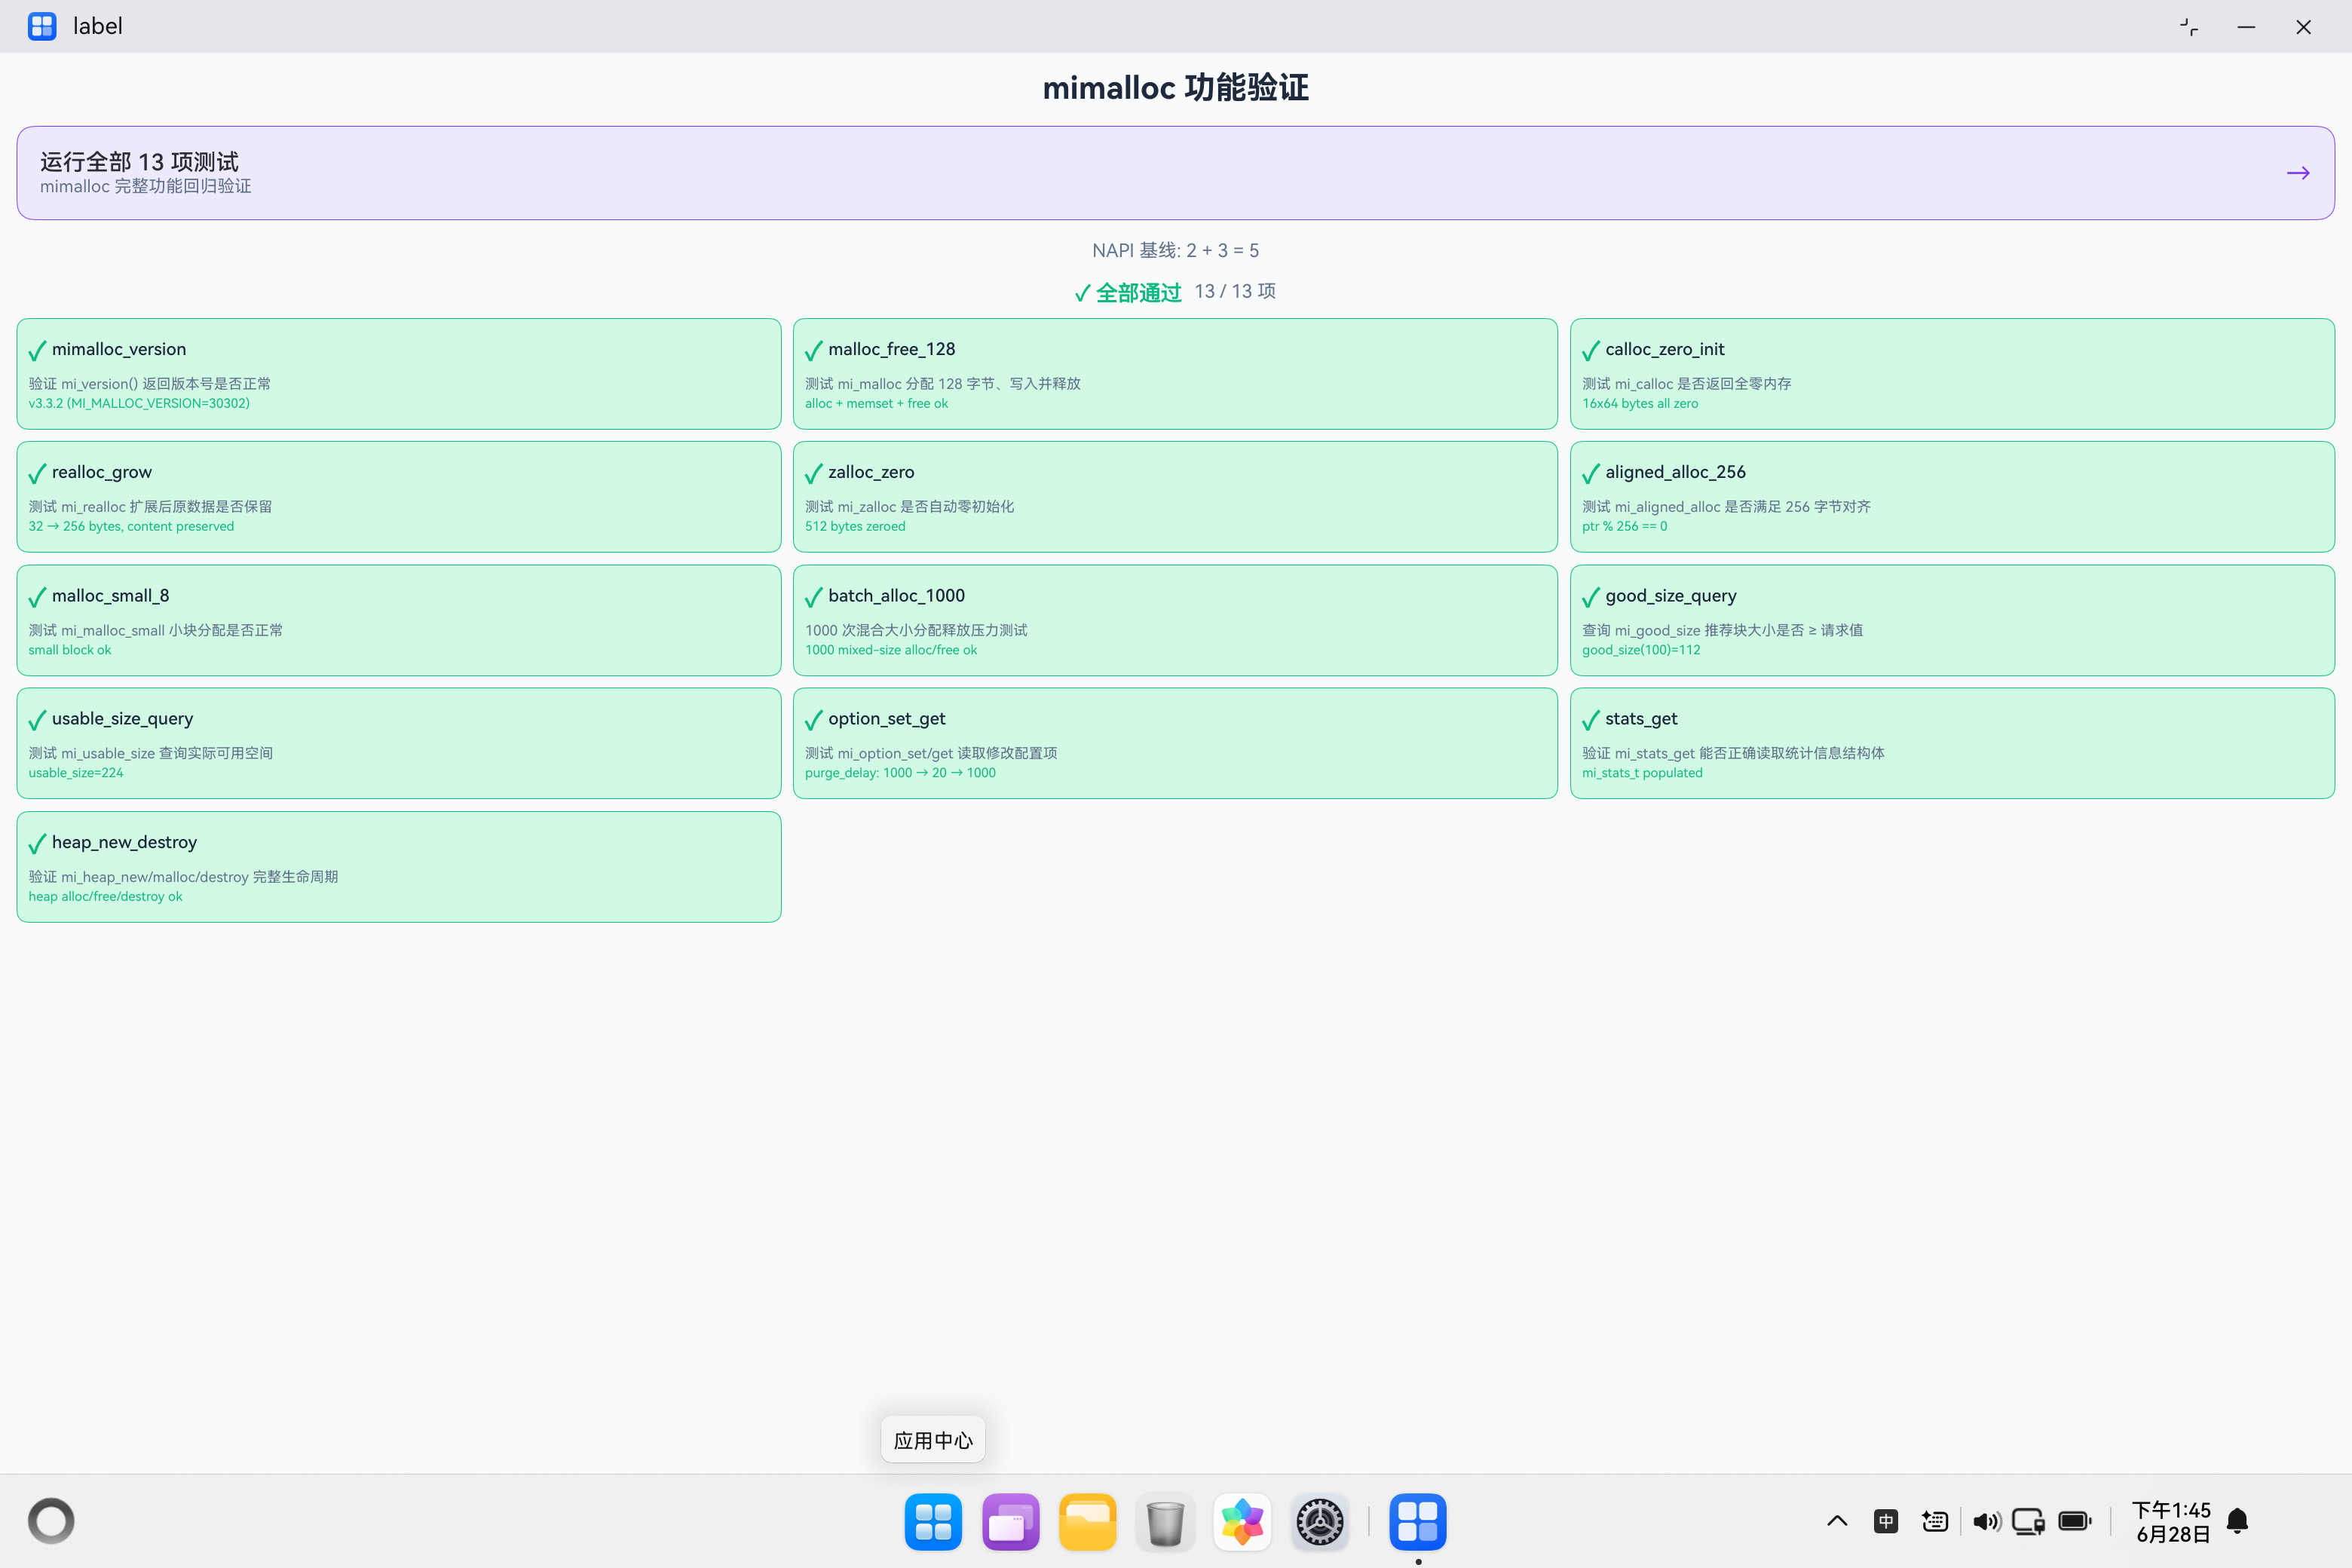
Task: Select 'purge_delay: 1000 → 20 → 1000' text
Action: point(900,773)
